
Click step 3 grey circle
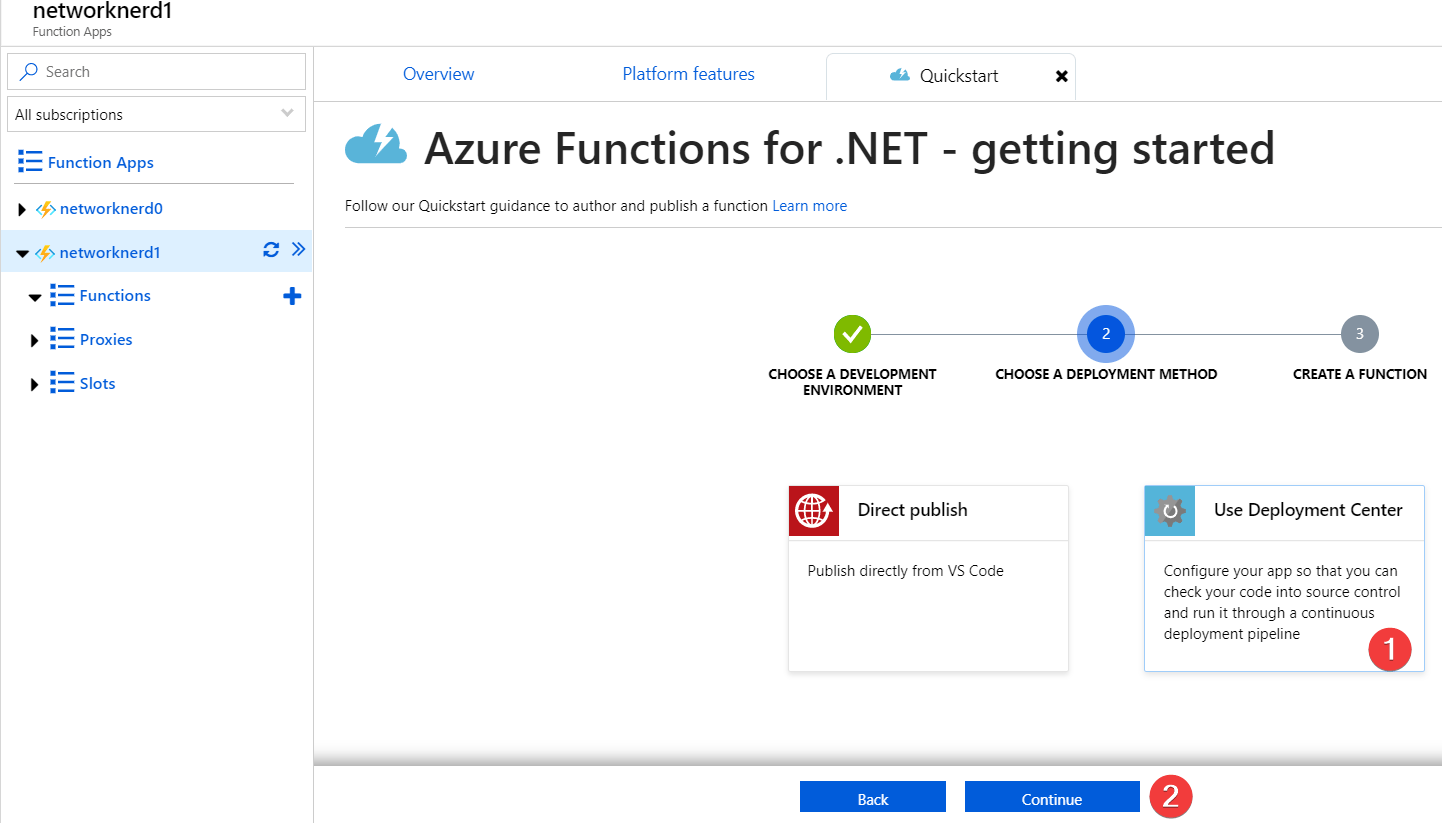pyautogui.click(x=1359, y=334)
